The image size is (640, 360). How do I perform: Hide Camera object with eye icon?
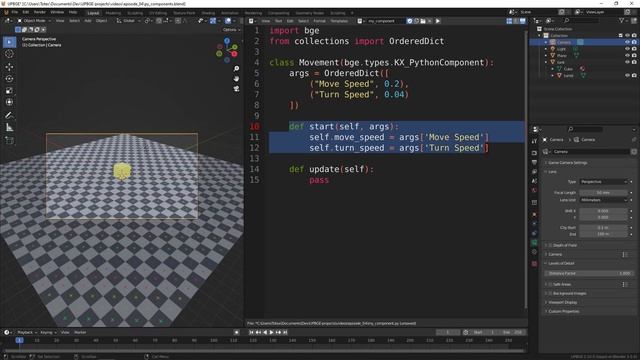(x=627, y=42)
